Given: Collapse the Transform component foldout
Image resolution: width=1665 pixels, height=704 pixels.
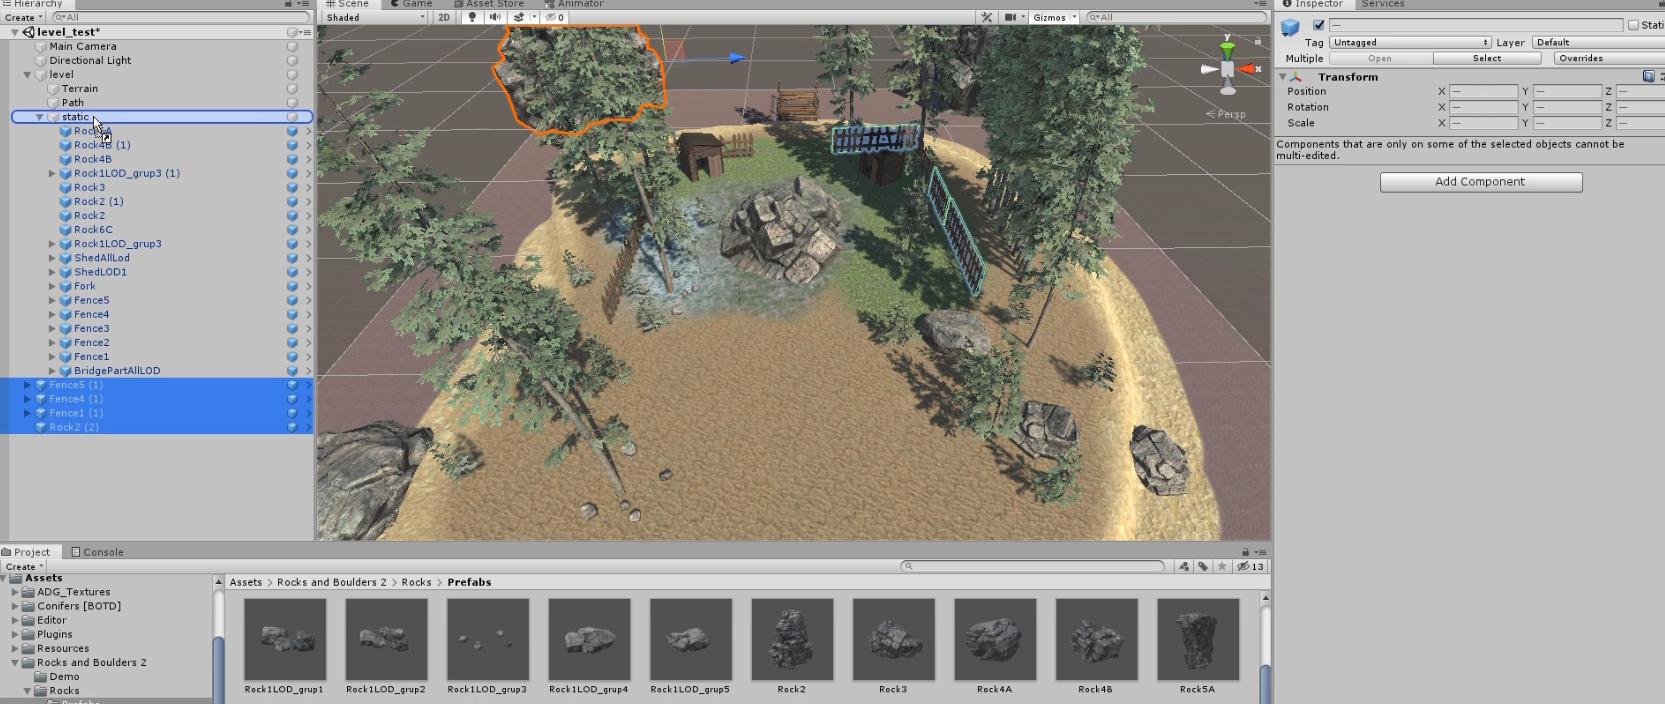Looking at the screenshot, I should click(1283, 76).
